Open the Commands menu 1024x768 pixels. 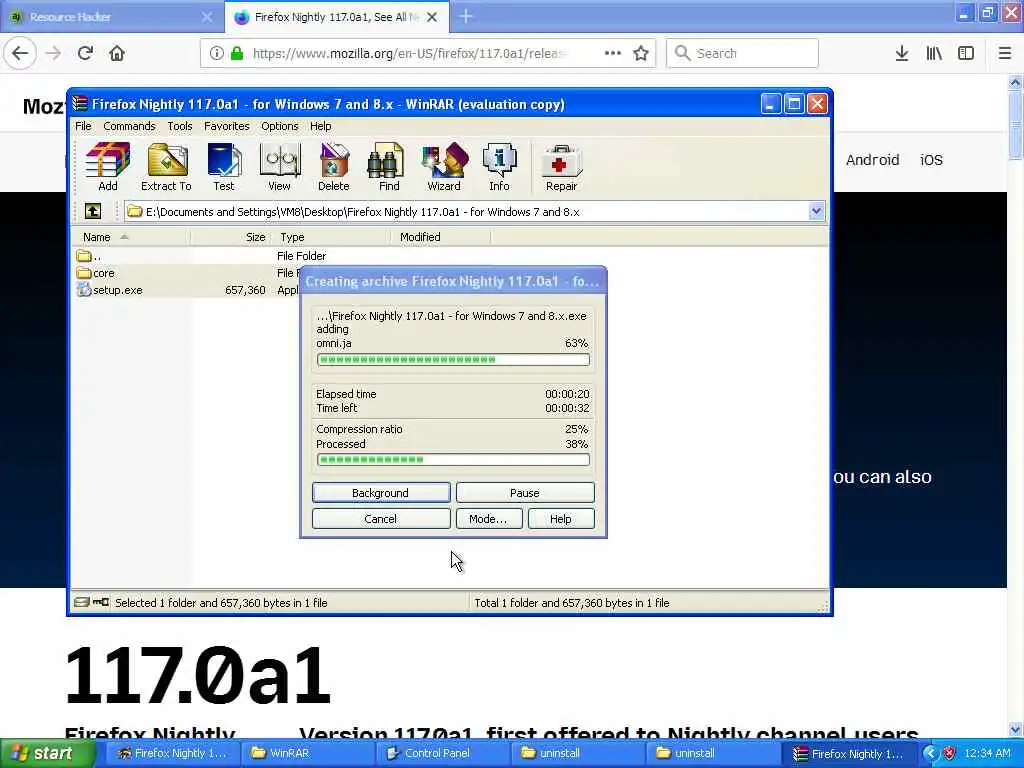tap(129, 126)
